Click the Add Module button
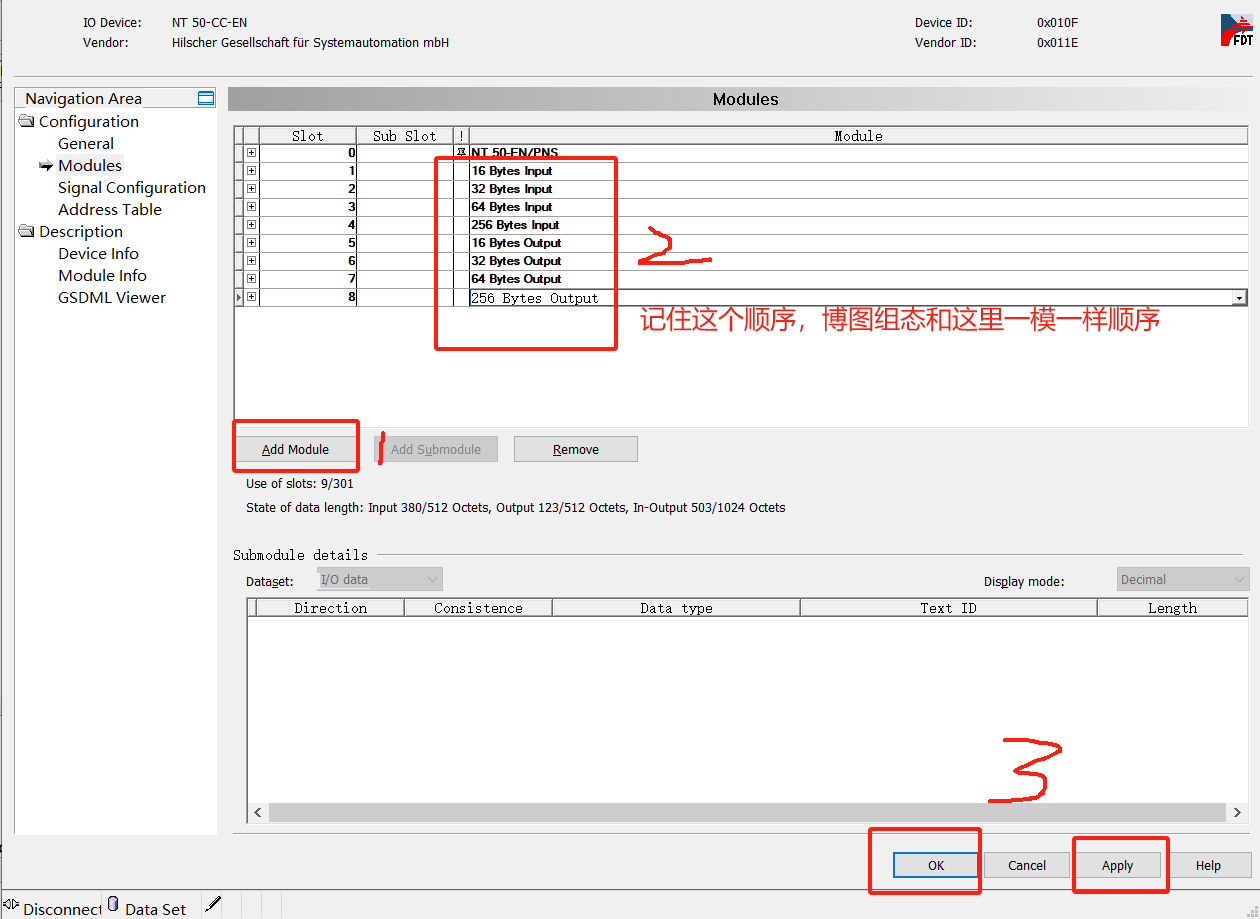This screenshot has width=1260, height=919. pyautogui.click(x=295, y=449)
